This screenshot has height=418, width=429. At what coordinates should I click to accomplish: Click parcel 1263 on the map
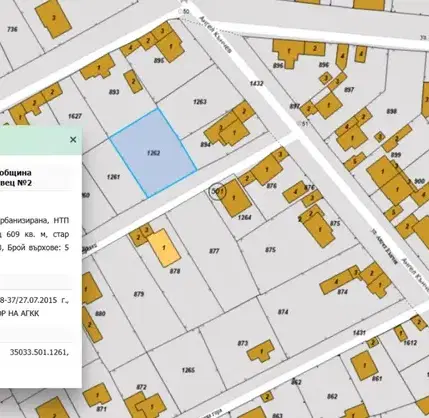point(199,102)
